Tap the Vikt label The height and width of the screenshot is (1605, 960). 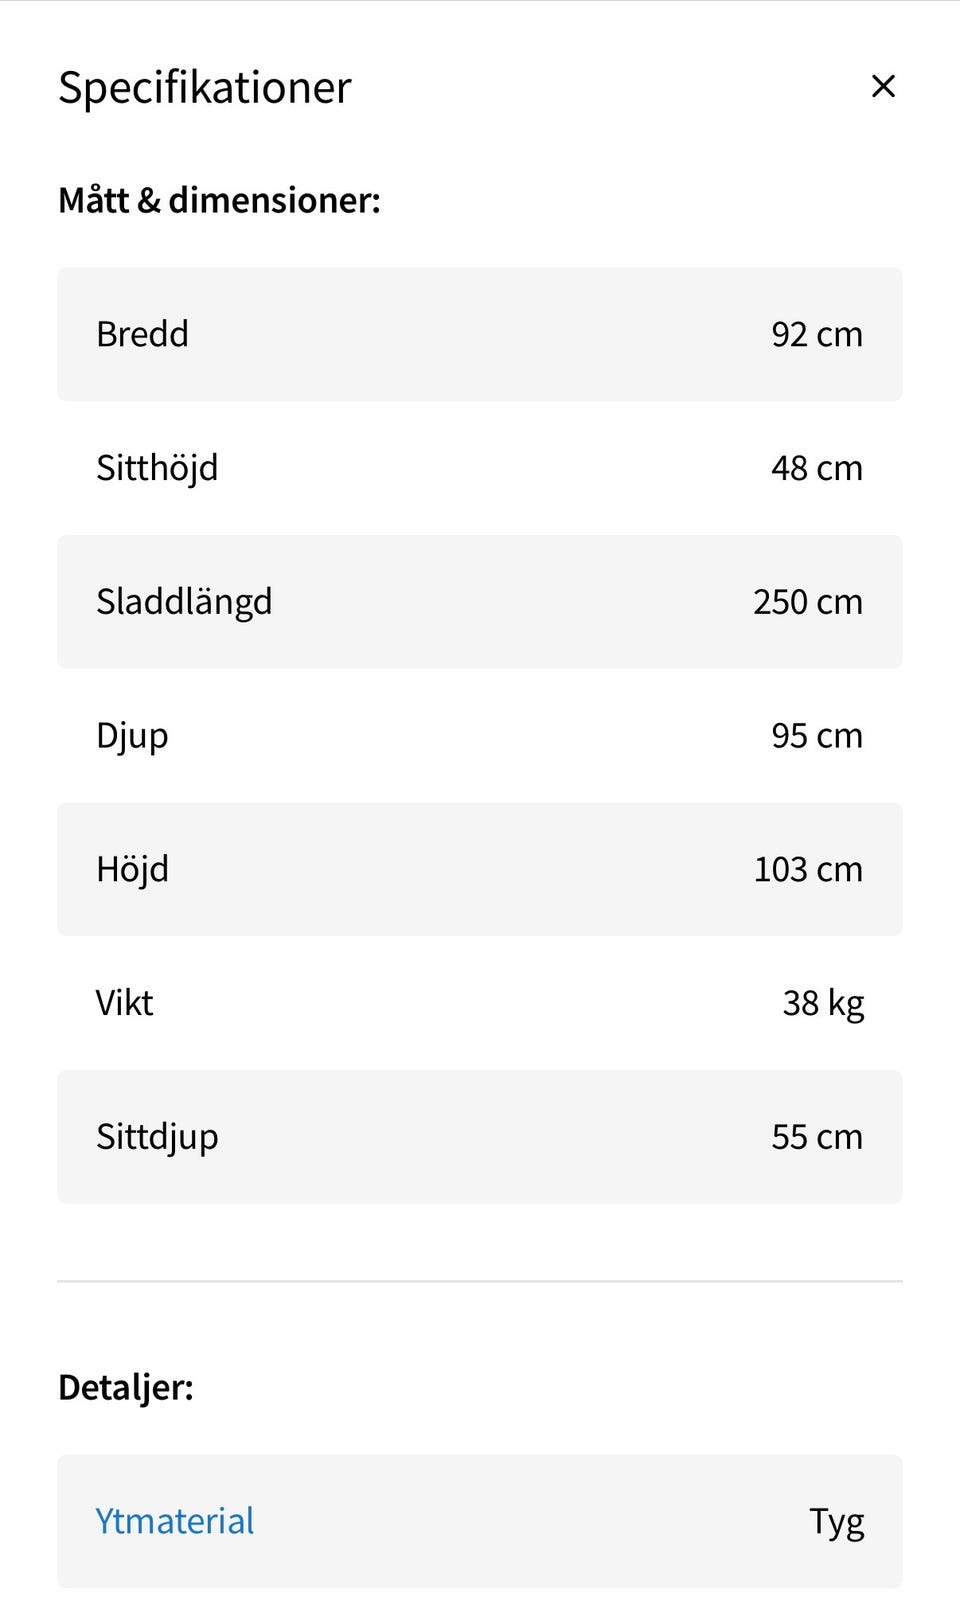(x=125, y=1003)
